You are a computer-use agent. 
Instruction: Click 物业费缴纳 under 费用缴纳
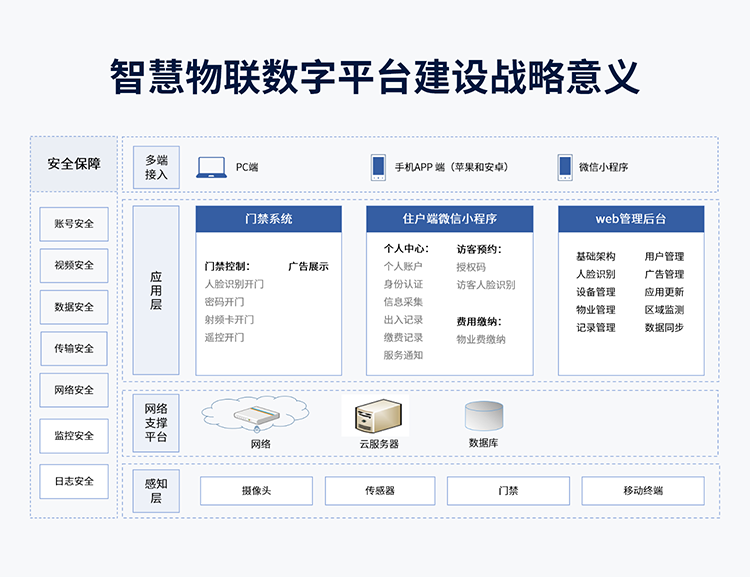[481, 339]
